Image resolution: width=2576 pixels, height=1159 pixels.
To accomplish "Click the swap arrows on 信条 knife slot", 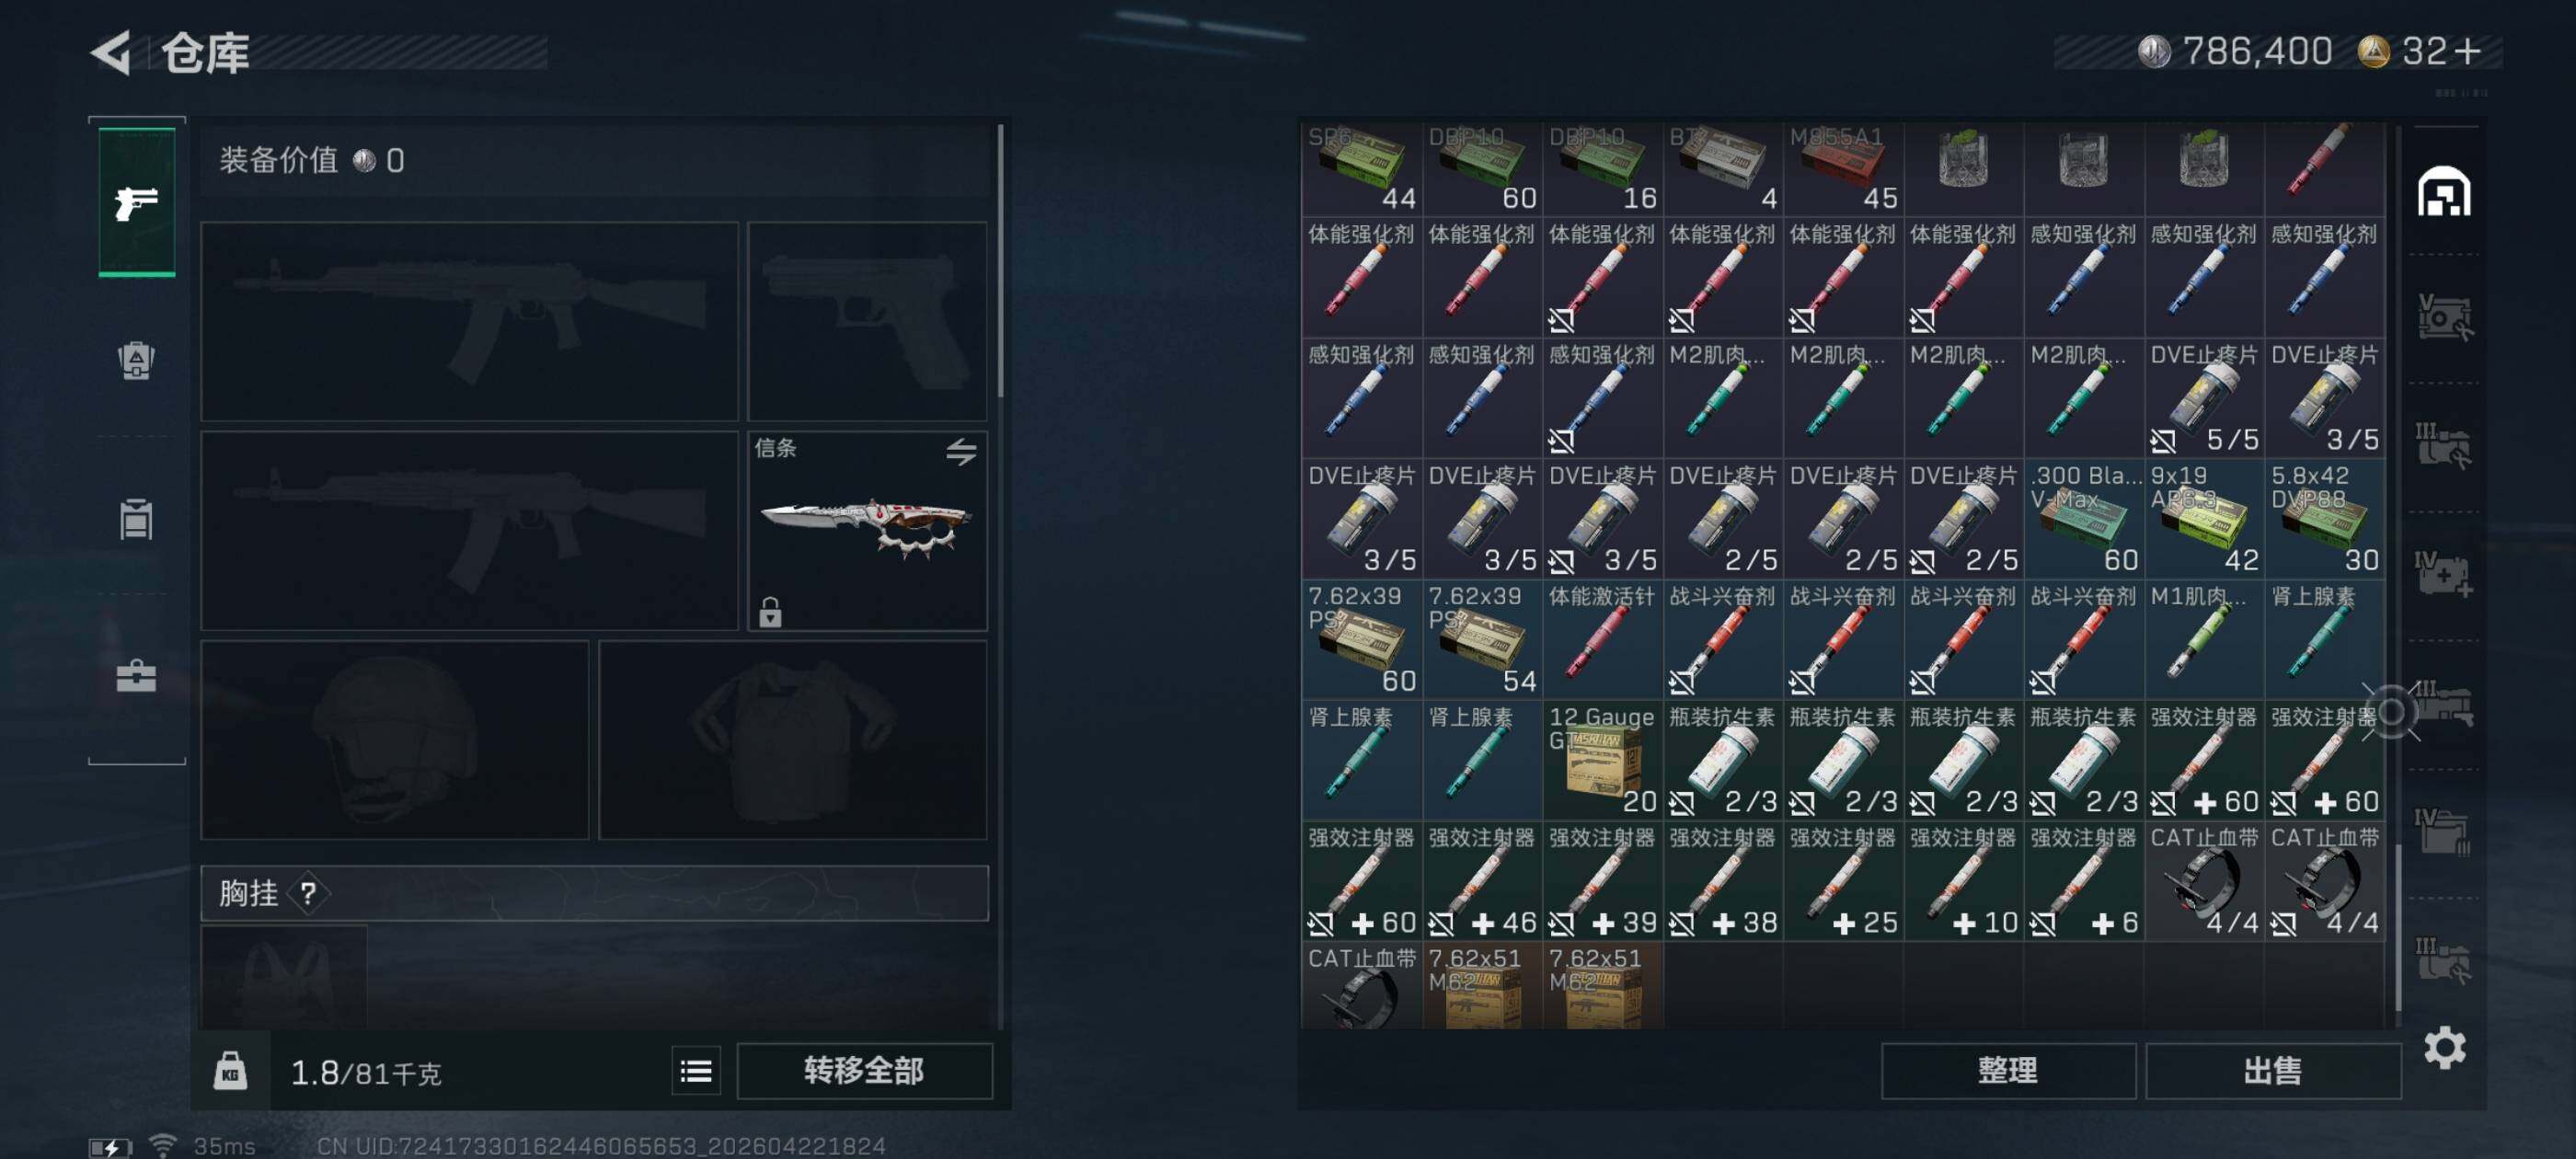I will [x=961, y=451].
